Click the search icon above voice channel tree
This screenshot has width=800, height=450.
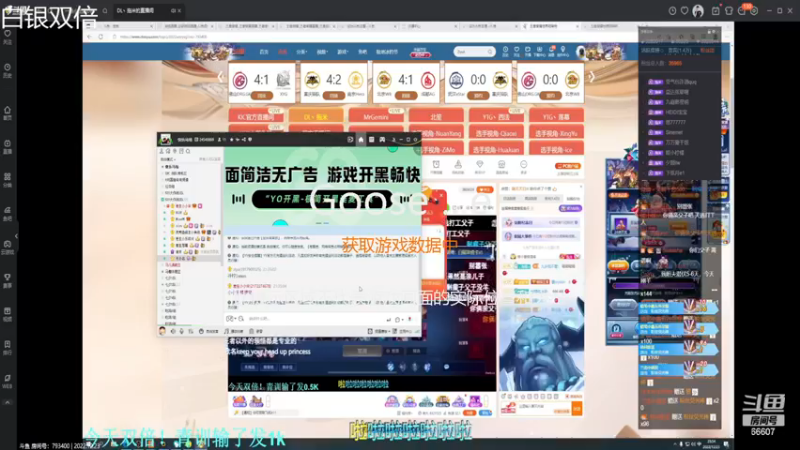(188, 152)
